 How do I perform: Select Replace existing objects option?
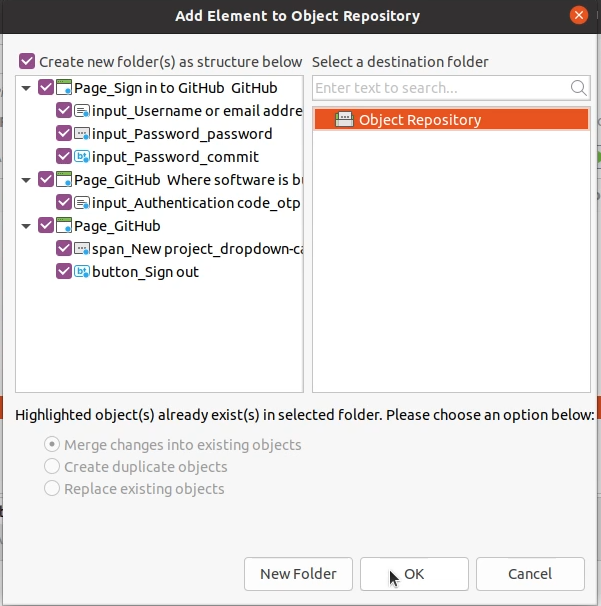(52, 489)
